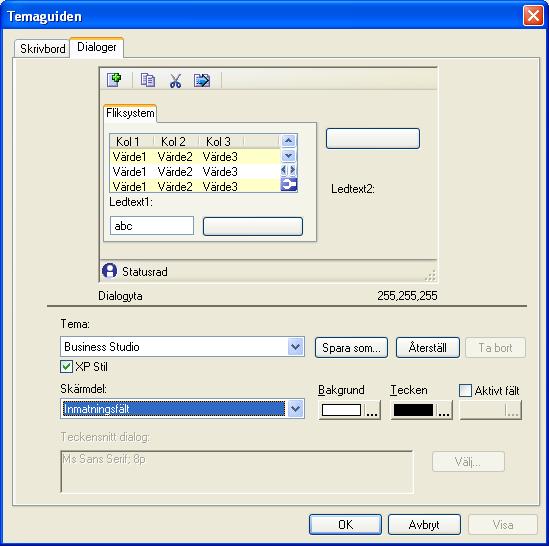The image size is (549, 546).
Task: Click the table's scroll down arrow
Action: tap(289, 155)
